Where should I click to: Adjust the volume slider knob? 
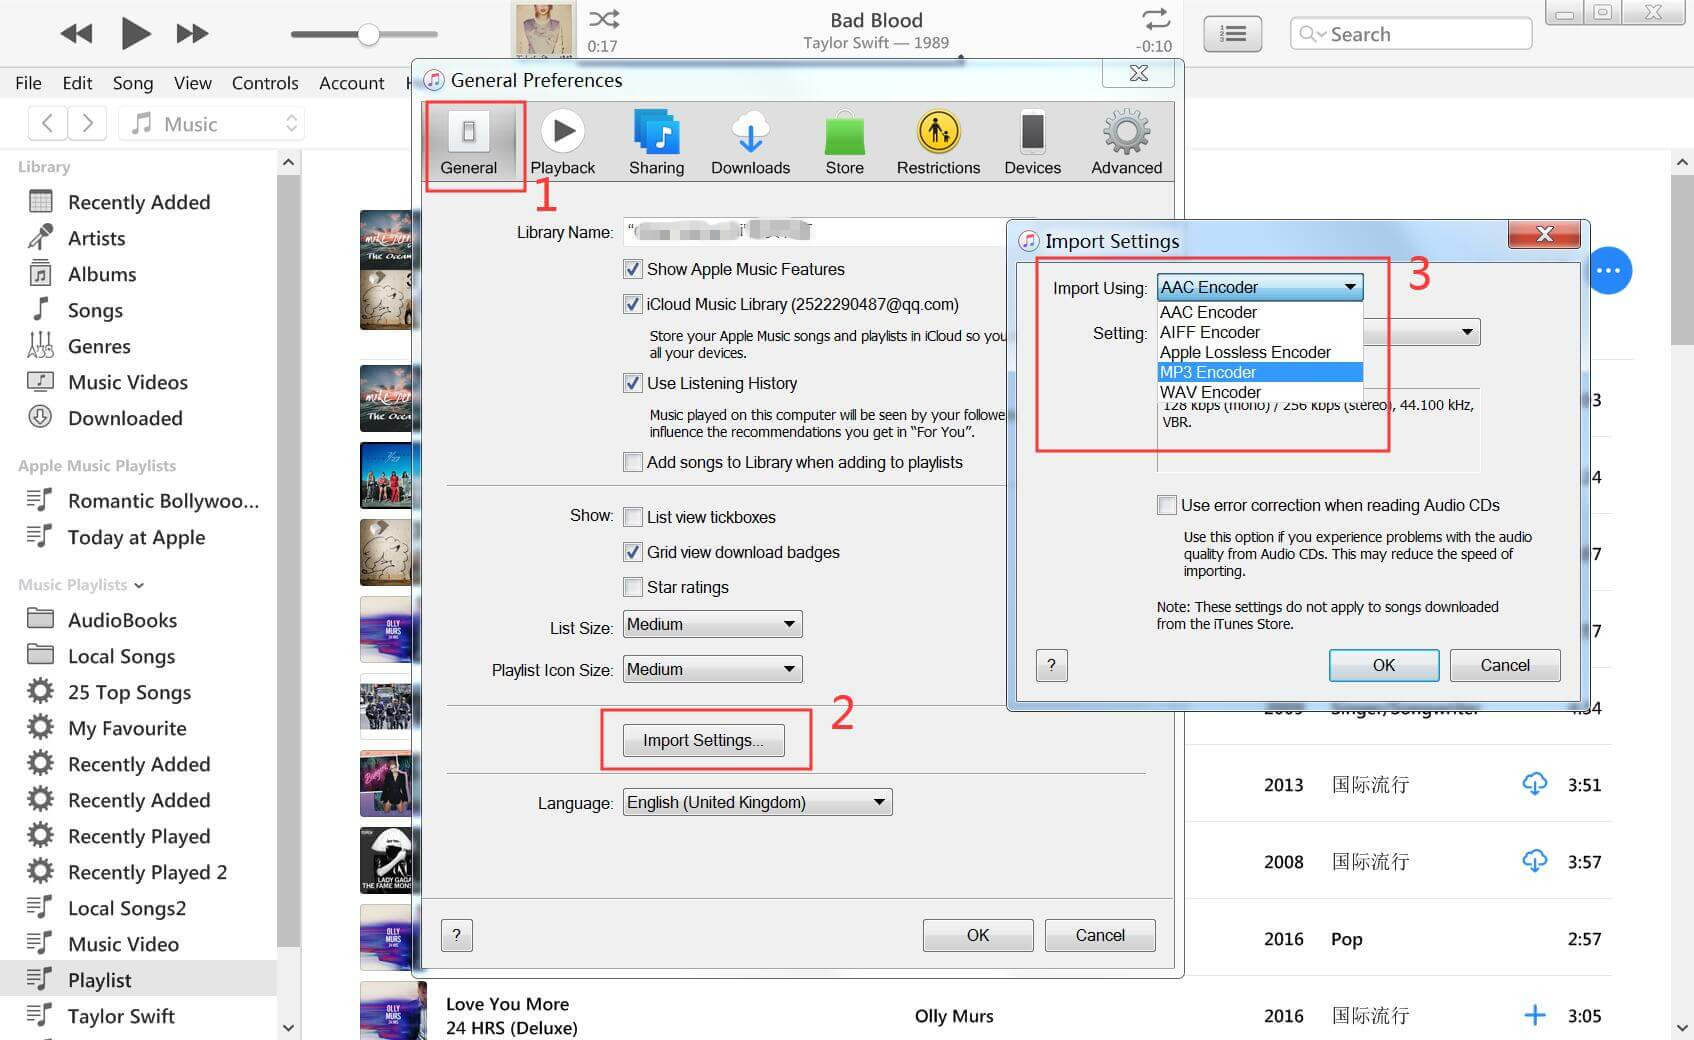tap(368, 34)
